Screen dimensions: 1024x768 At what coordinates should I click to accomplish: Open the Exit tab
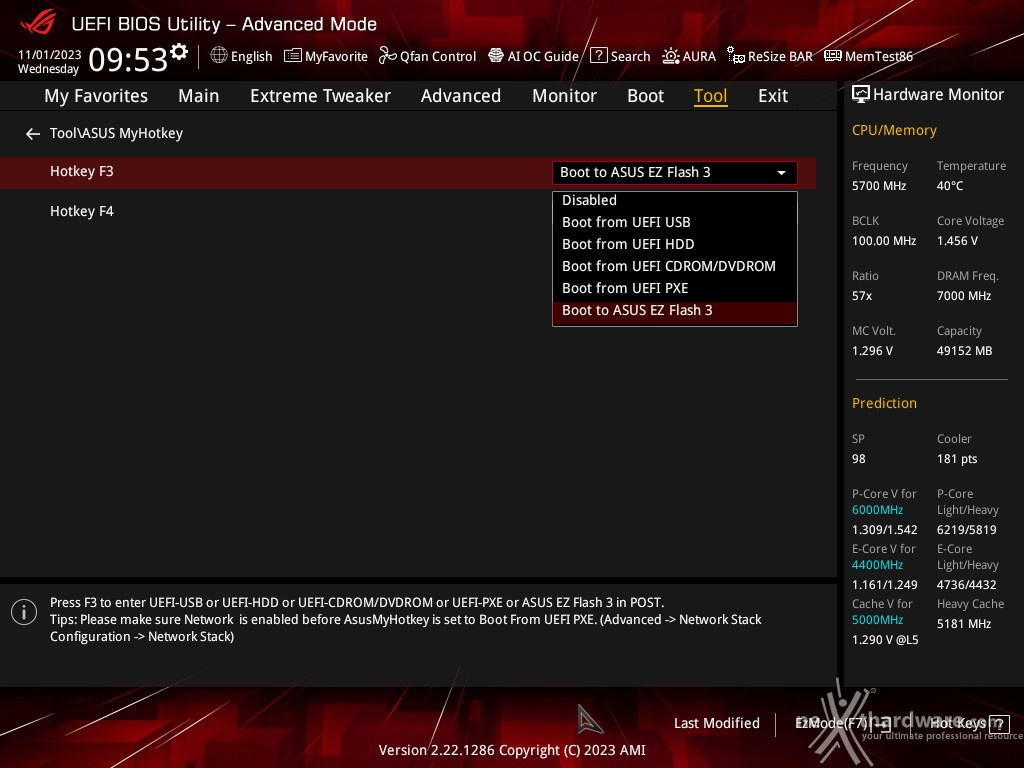click(x=773, y=96)
